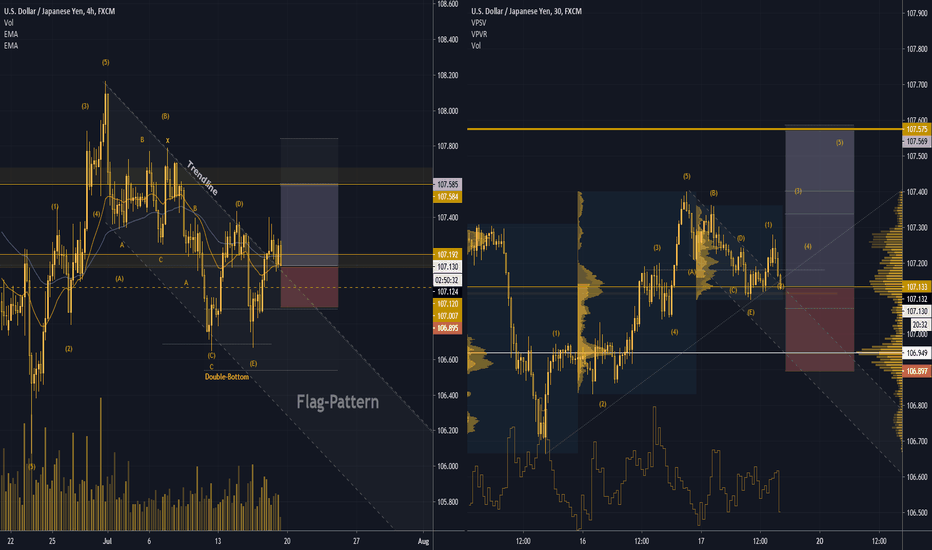Click the (D) wave label on the 4h chart
This screenshot has width=932, height=550.
pyautogui.click(x=239, y=204)
